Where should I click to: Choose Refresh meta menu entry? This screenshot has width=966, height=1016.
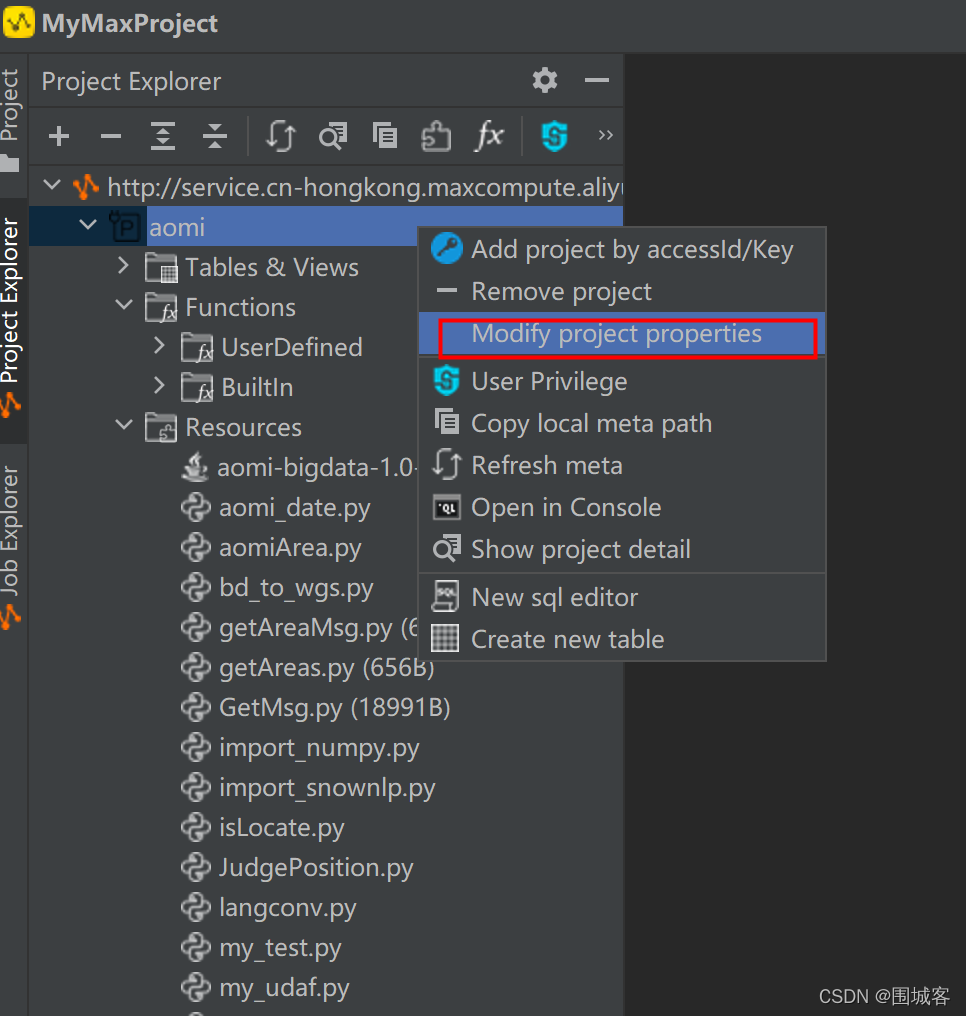coord(622,465)
